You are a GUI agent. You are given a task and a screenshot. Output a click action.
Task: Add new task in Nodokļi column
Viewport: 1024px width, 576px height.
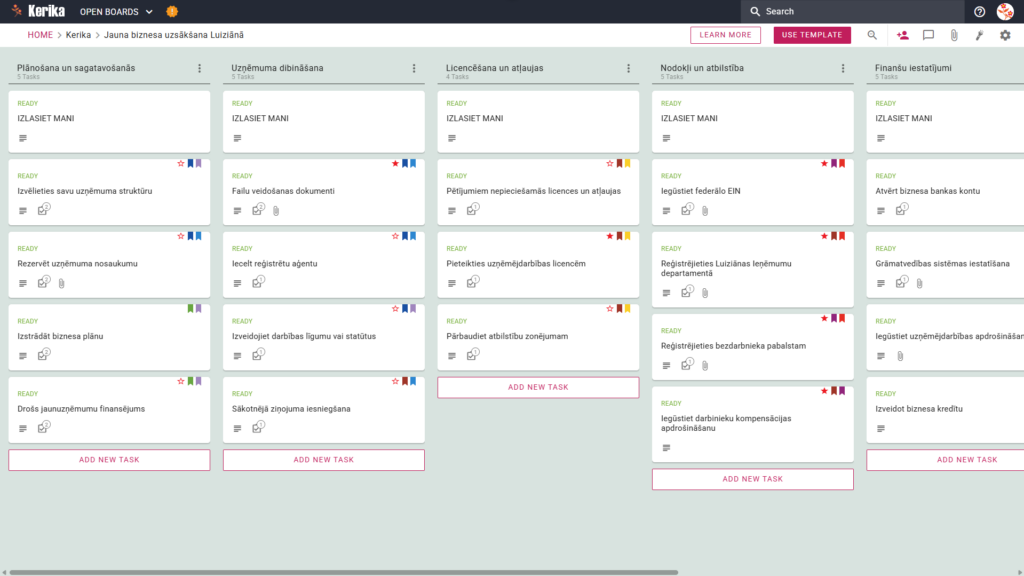click(x=752, y=479)
